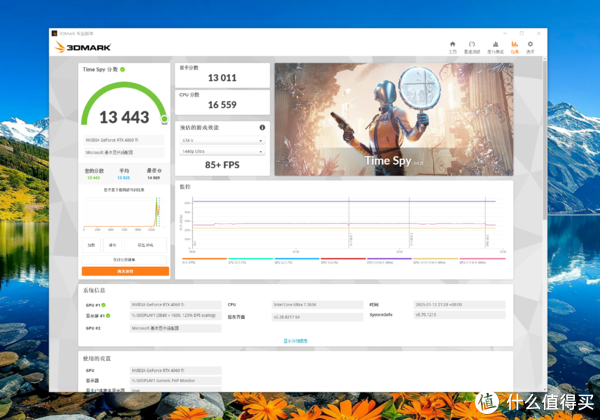Switch to the Results tab icon

pyautogui.click(x=515, y=46)
